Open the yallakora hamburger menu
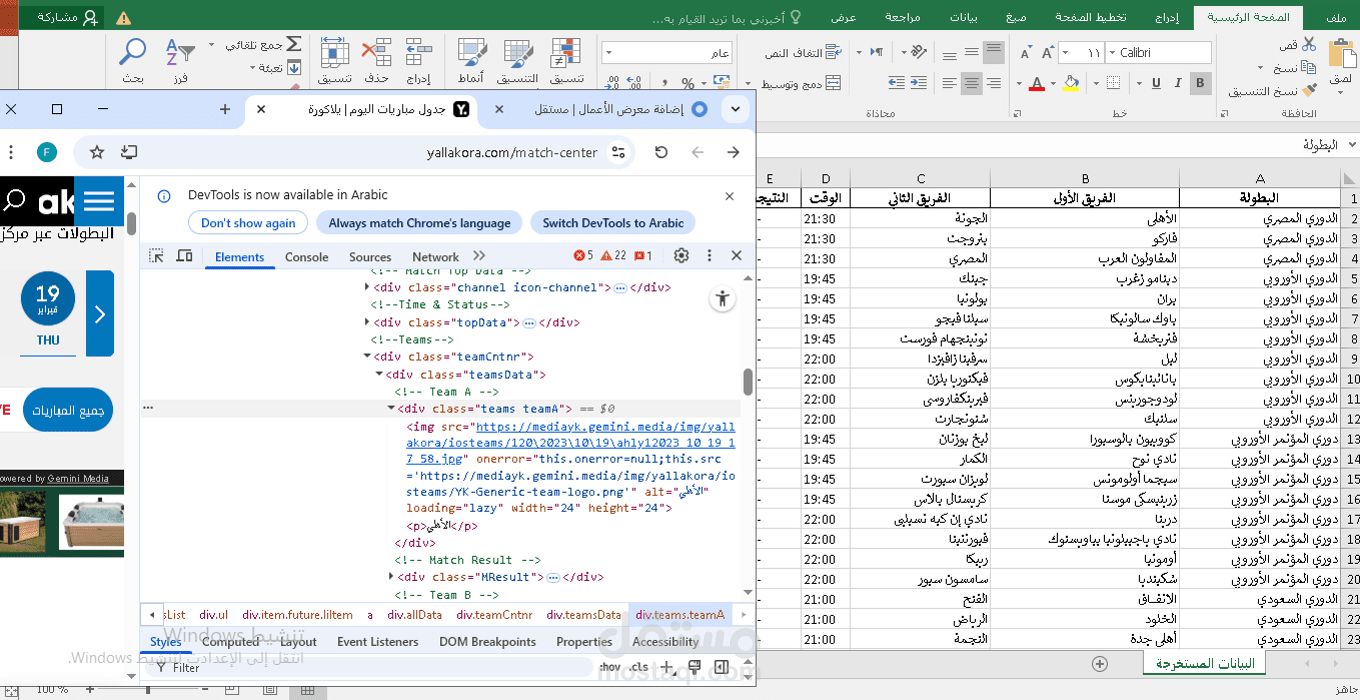This screenshot has height=700, width=1360. [x=99, y=202]
